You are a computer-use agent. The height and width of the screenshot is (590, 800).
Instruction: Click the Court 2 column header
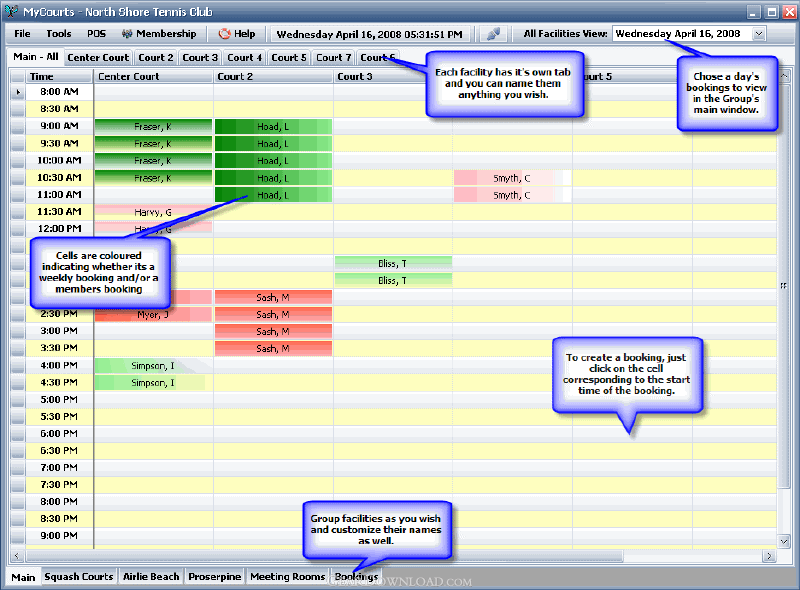click(273, 77)
